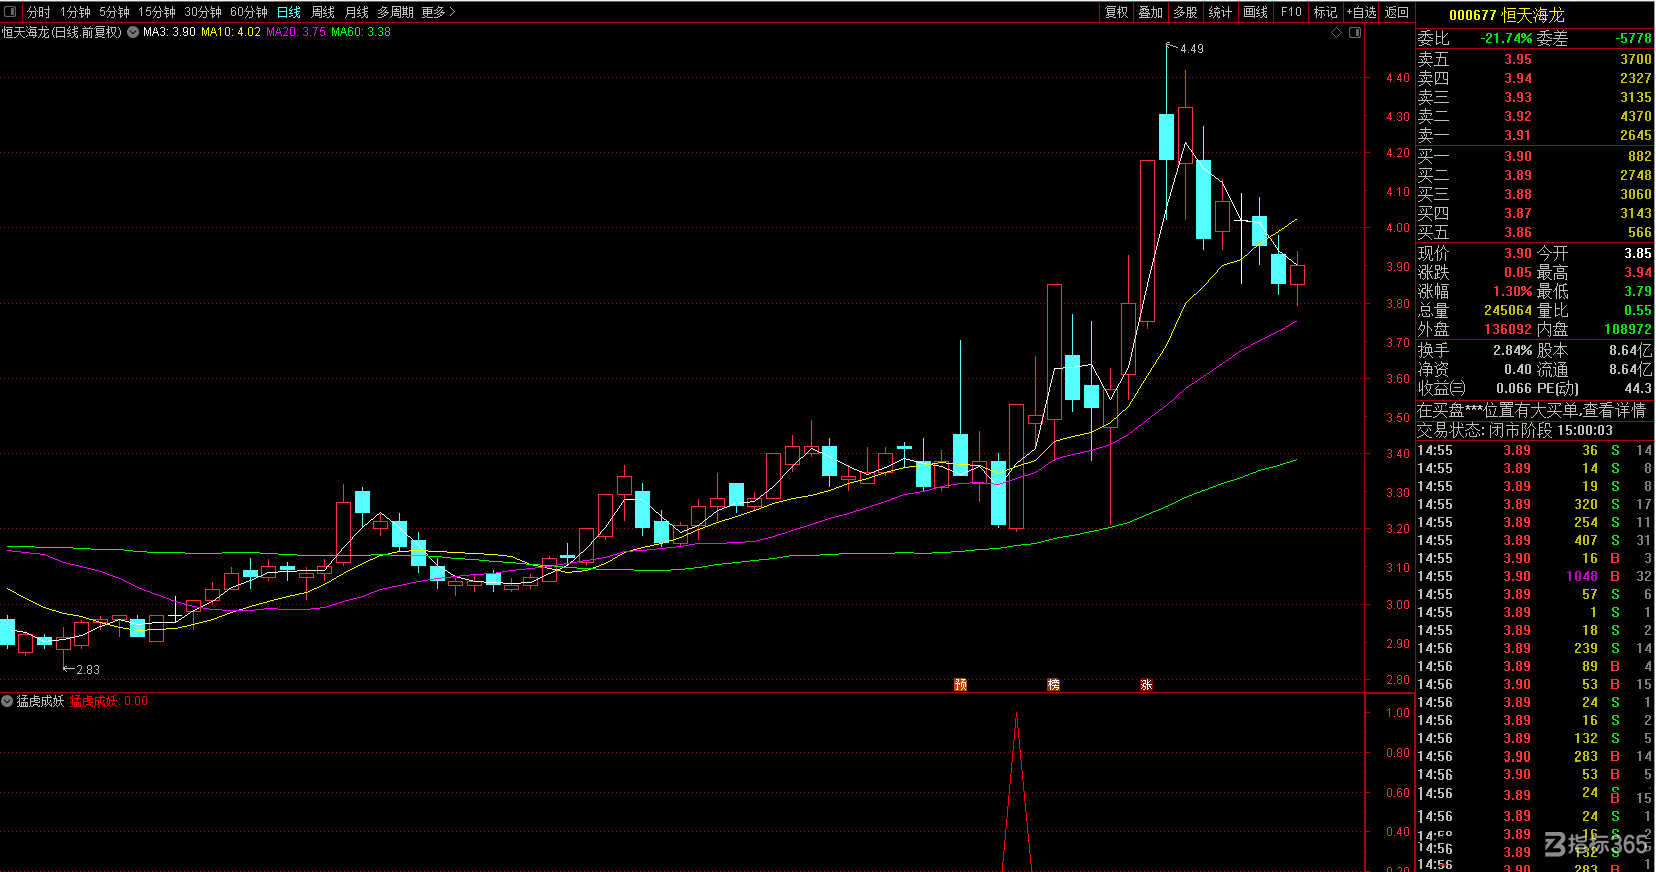Open the 在买盘***位置有大买单,查看详情 message
1656x872 pixels.
(1531, 410)
